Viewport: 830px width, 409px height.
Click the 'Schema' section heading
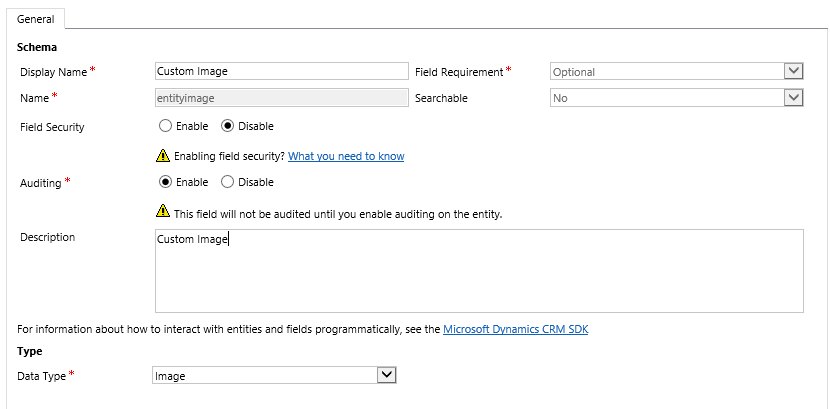click(x=37, y=47)
